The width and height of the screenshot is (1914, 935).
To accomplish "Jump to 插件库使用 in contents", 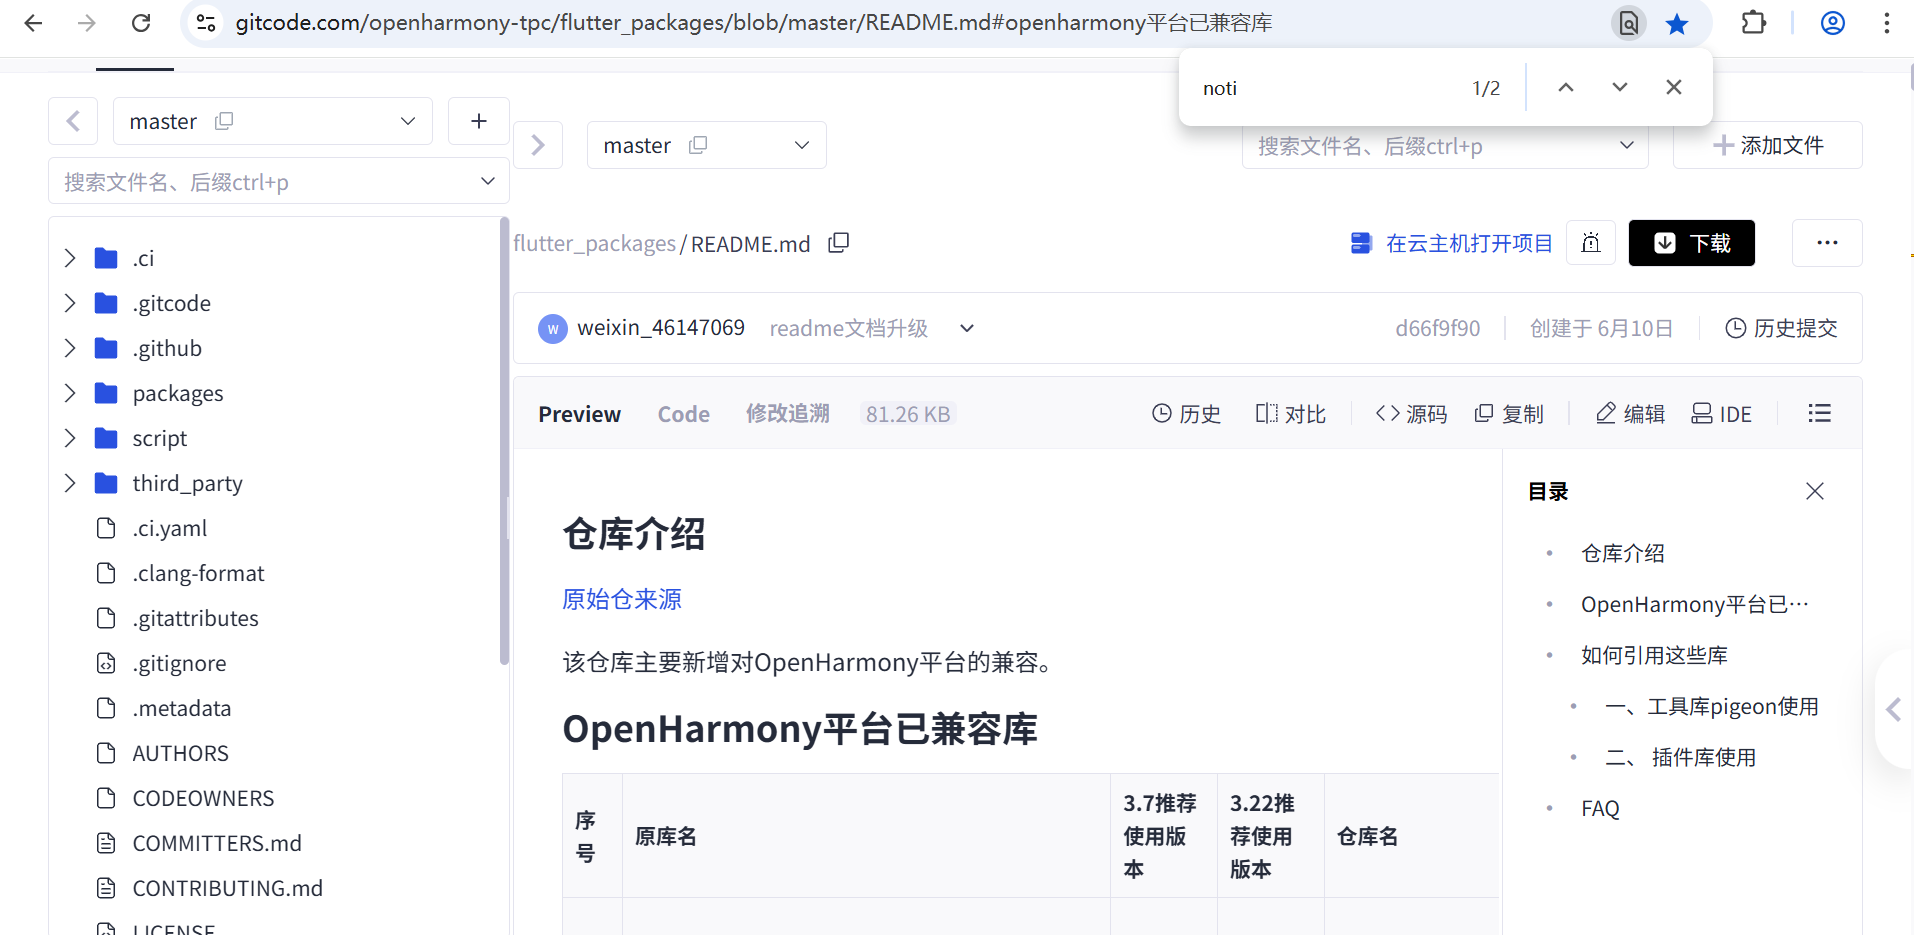I will [1681, 757].
